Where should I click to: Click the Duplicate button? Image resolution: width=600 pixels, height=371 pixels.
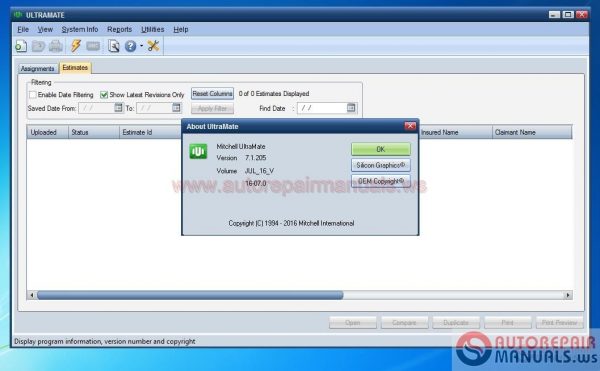point(456,323)
